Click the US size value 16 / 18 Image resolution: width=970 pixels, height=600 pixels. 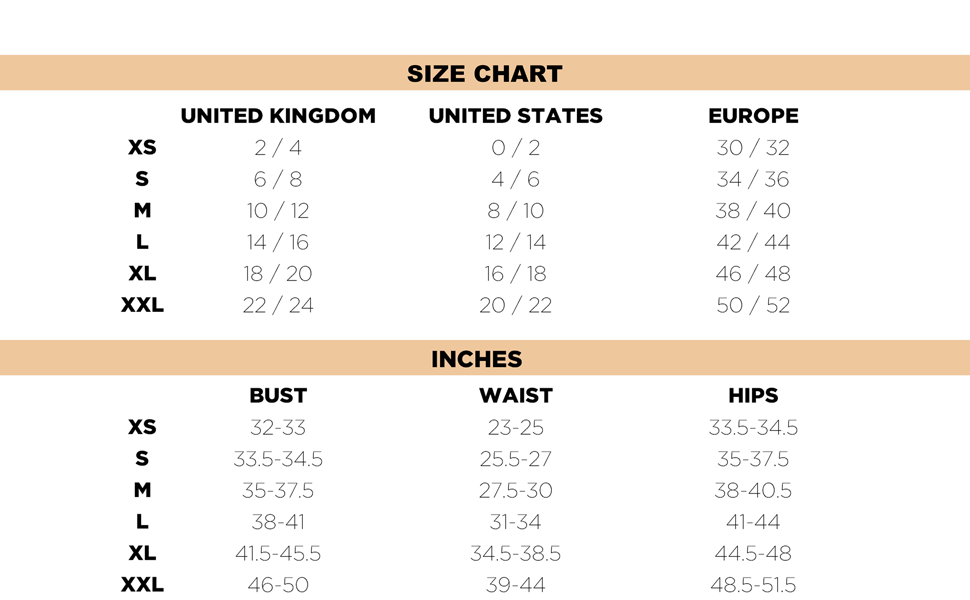coord(515,274)
